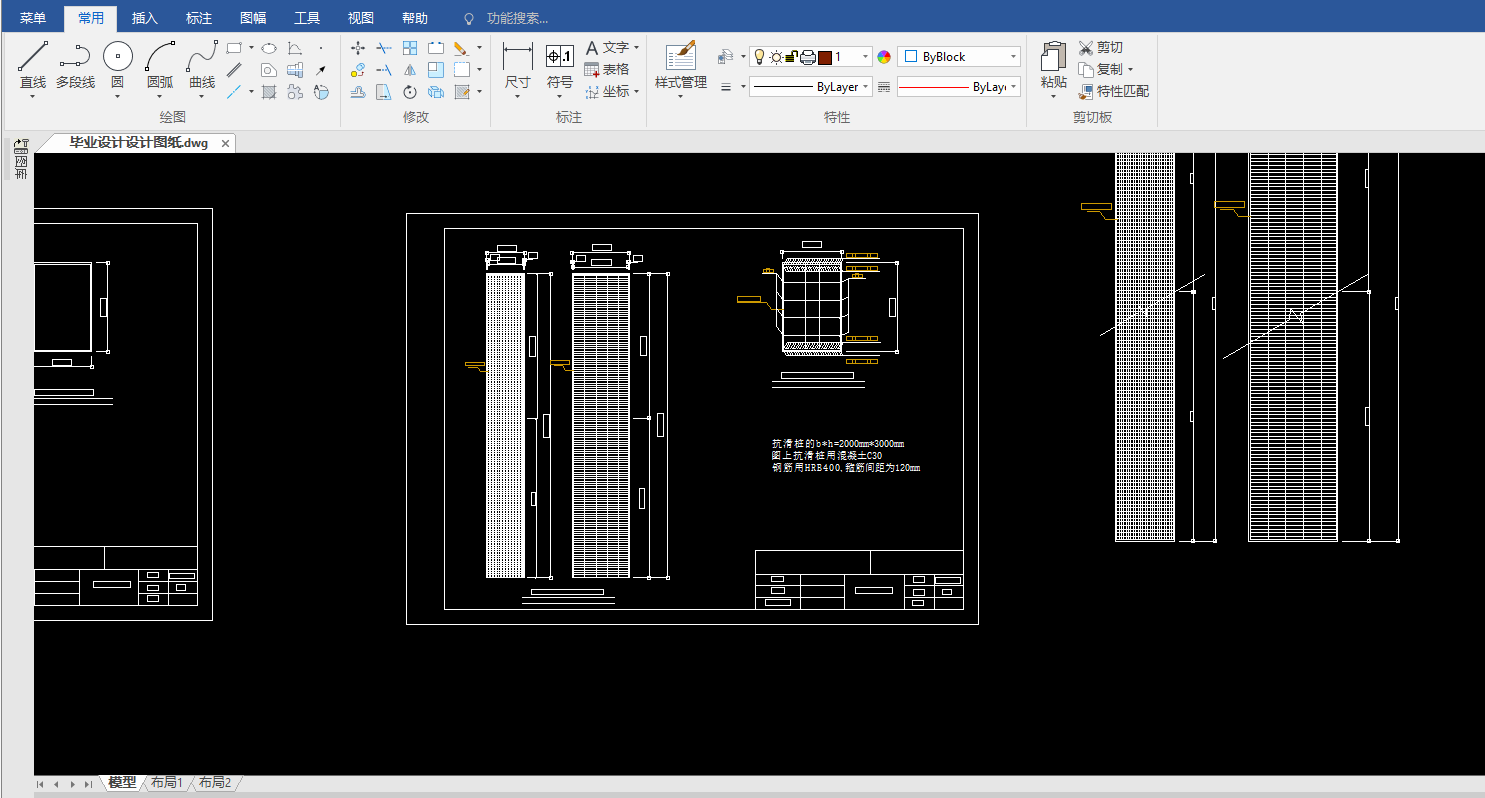Screen dimensions: 1485x798
Task: Click the 尺寸 dimension tool icon
Action: pos(517,57)
